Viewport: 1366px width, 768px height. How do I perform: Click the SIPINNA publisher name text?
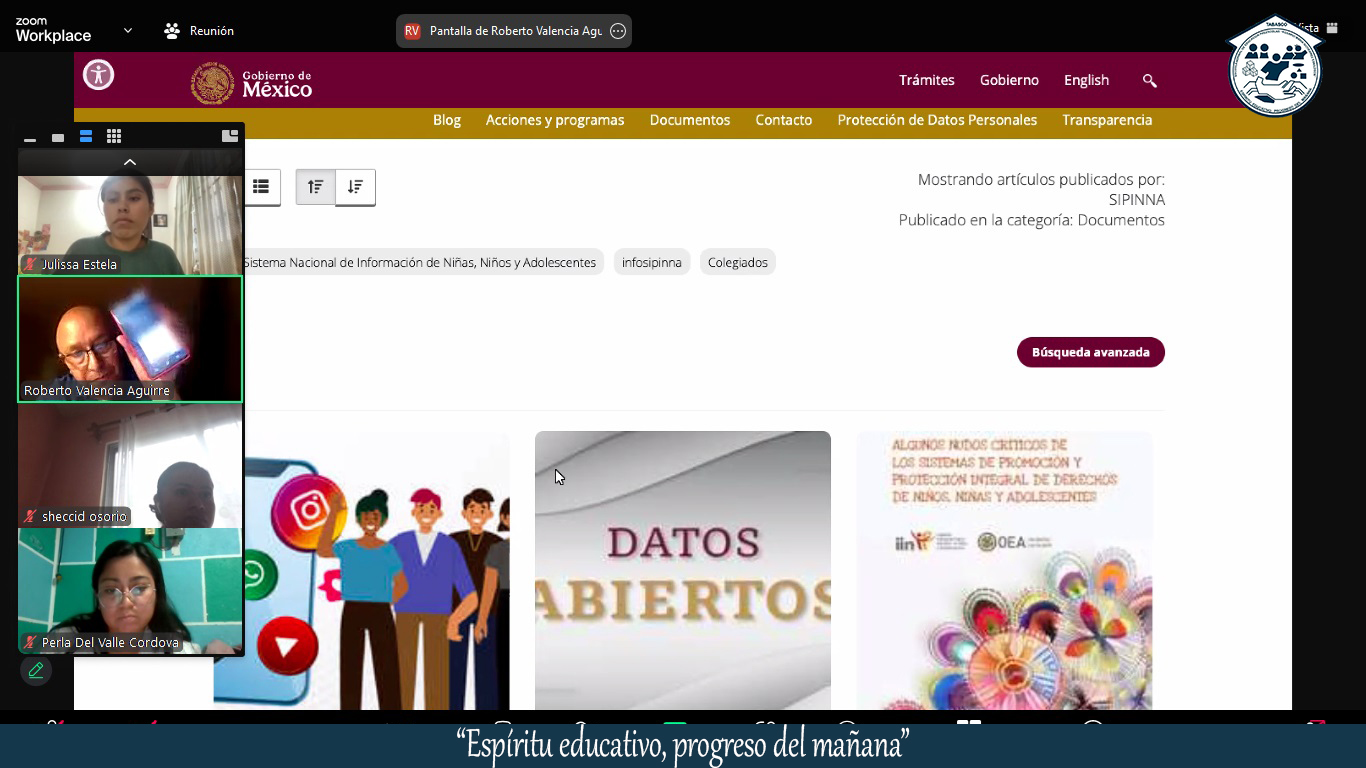(1137, 200)
